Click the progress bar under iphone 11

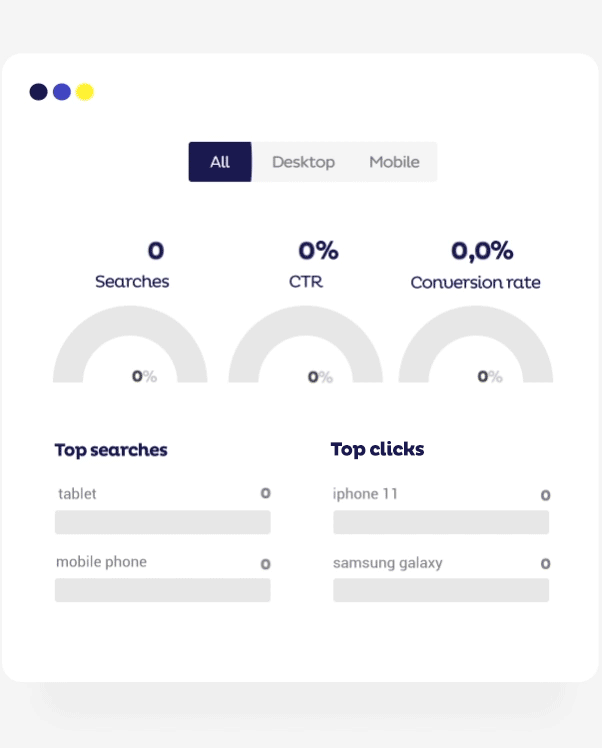point(440,522)
